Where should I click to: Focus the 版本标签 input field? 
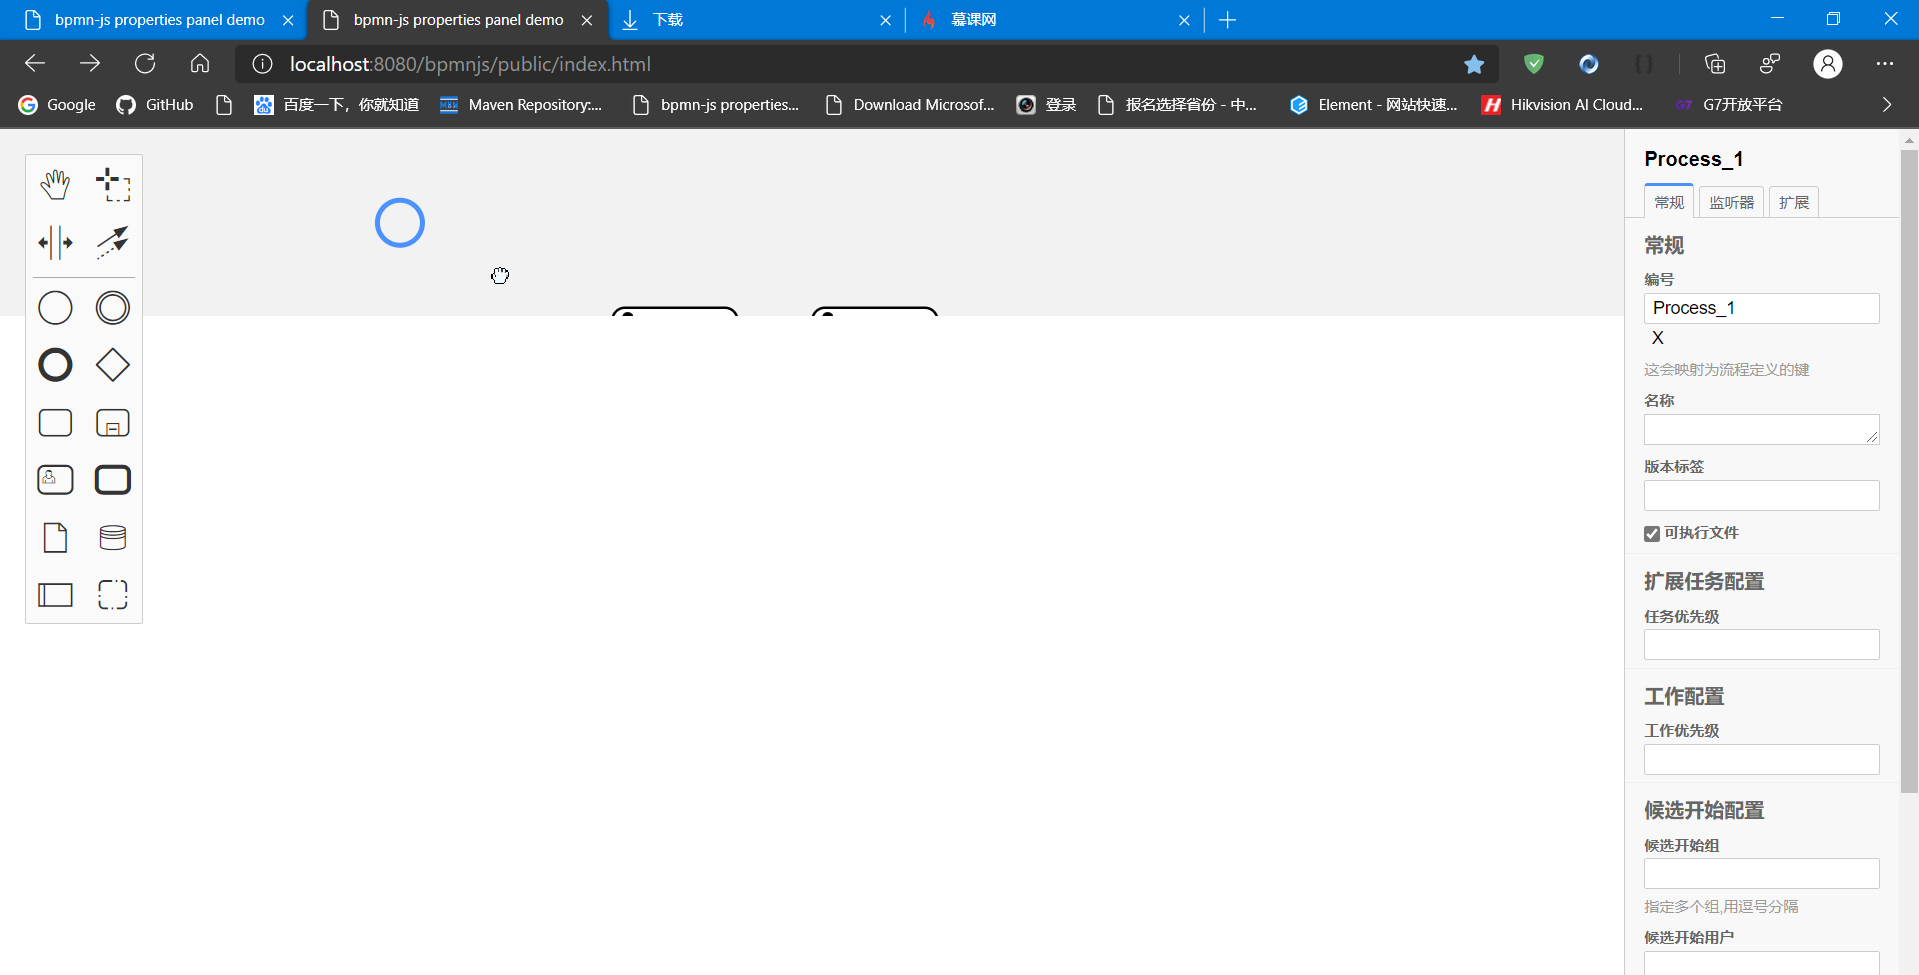pos(1761,496)
